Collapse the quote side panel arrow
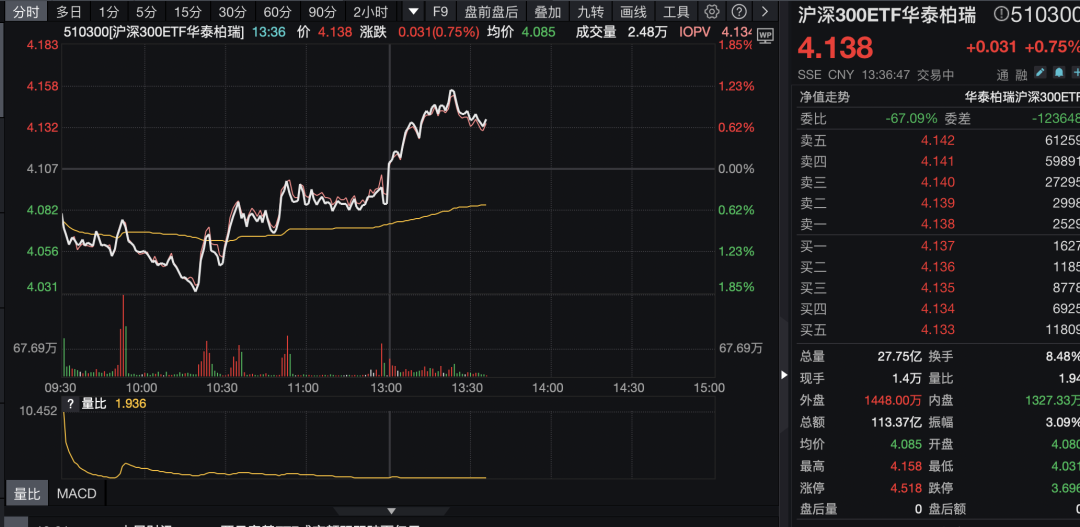 pos(785,375)
